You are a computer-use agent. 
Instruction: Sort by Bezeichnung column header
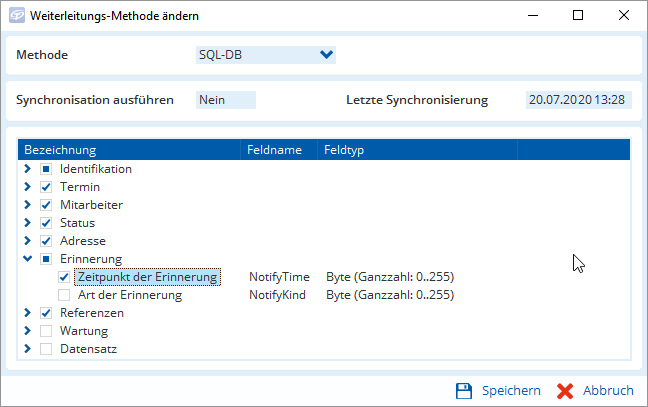pos(130,150)
